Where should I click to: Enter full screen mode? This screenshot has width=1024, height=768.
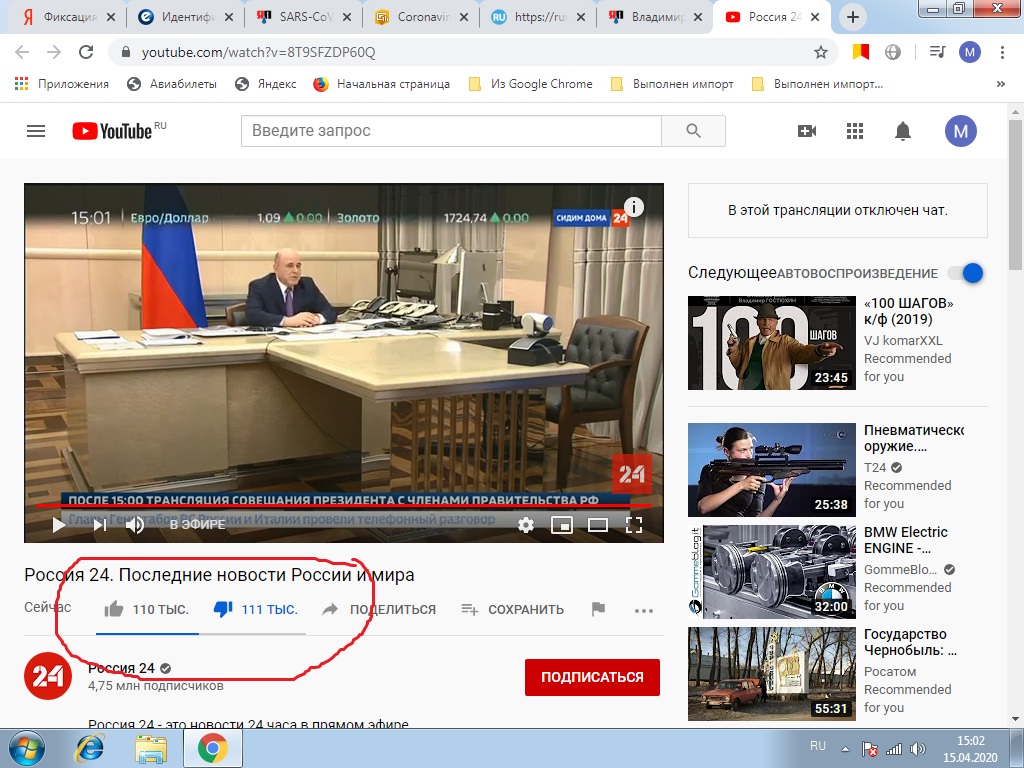click(633, 525)
